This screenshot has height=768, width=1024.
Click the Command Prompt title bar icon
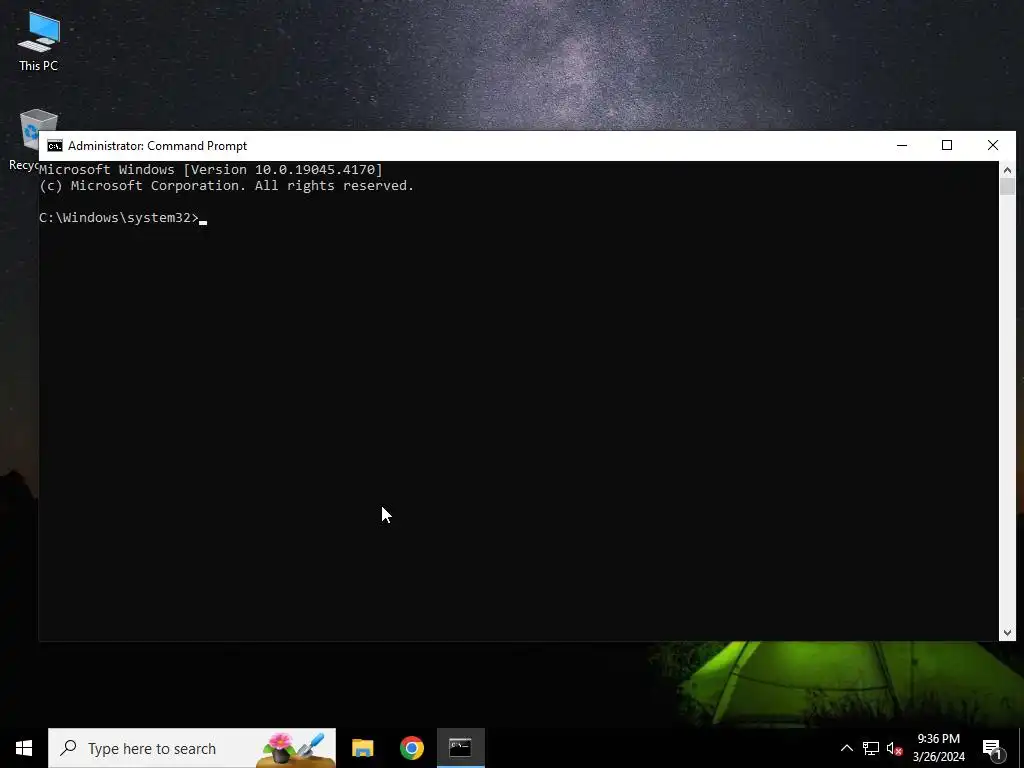coord(55,146)
